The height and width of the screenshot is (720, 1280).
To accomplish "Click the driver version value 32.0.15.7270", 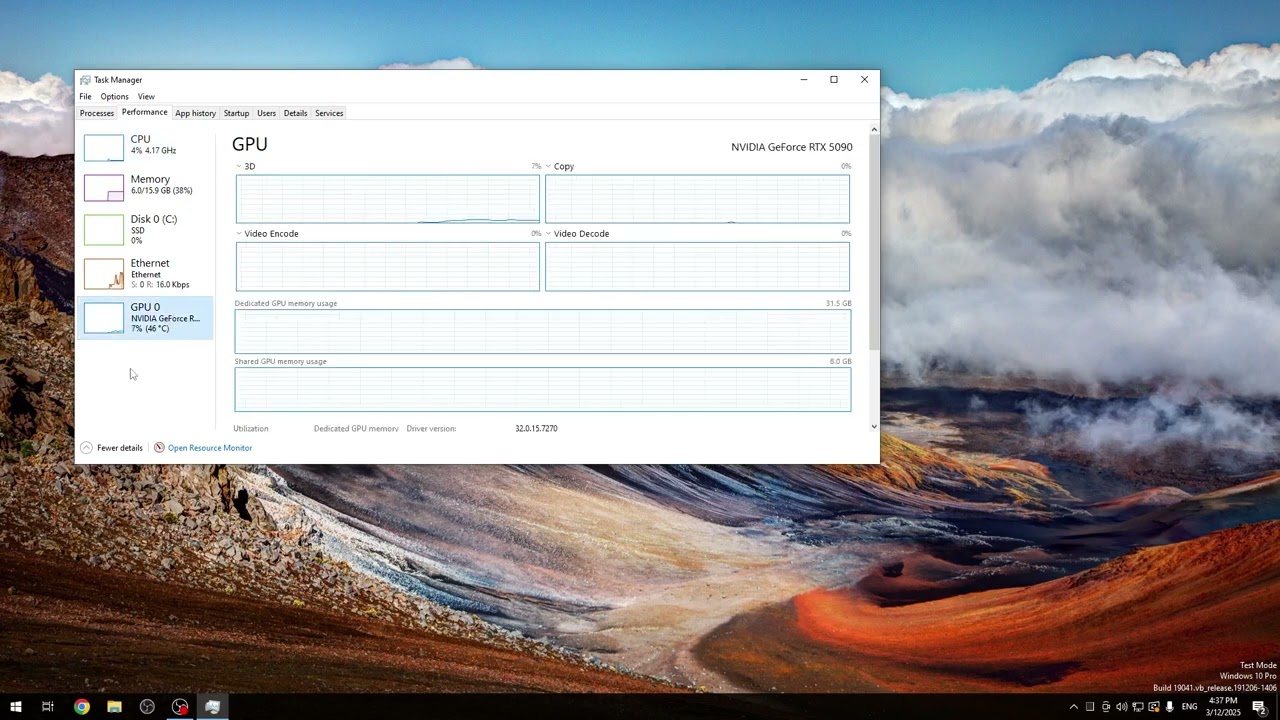I will (536, 429).
